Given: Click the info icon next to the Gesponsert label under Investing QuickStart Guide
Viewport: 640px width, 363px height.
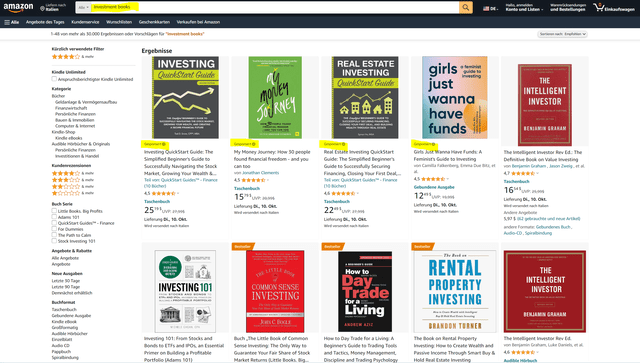Looking at the screenshot, I should 164,144.
